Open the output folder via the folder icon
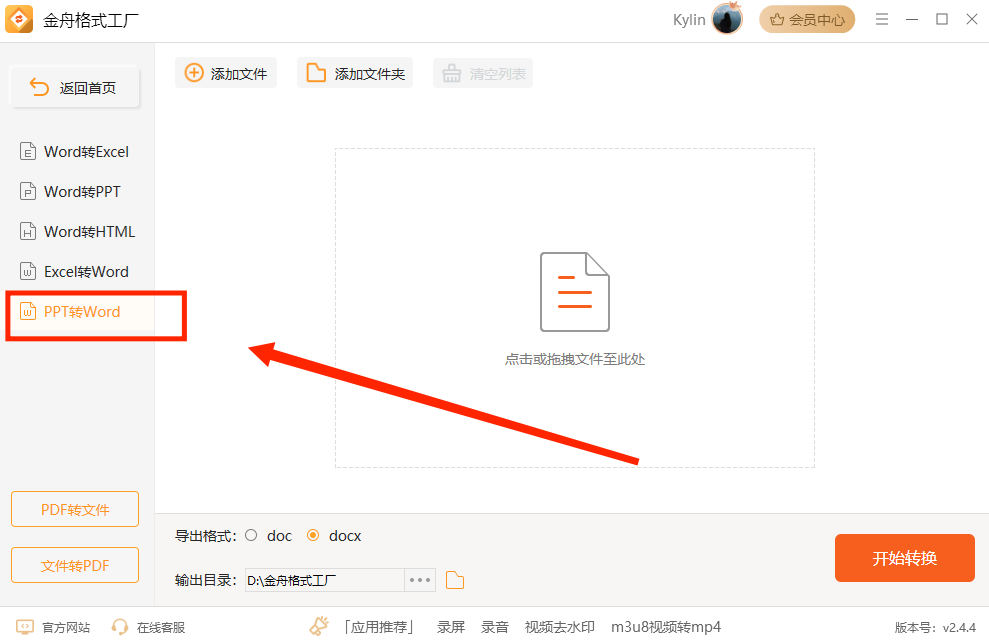This screenshot has width=989, height=643. coord(455,580)
